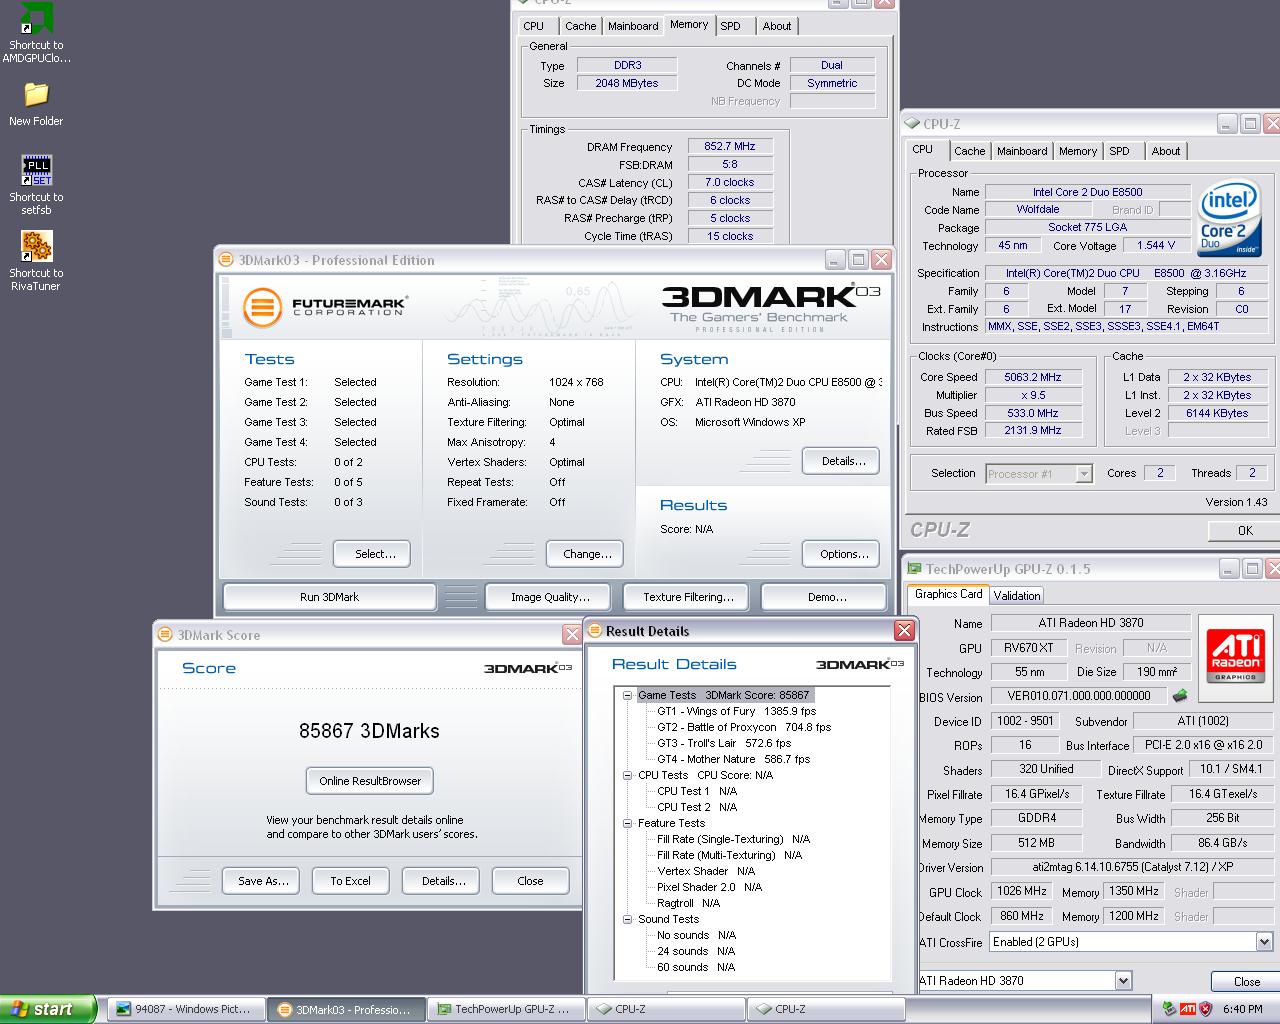Image resolution: width=1280 pixels, height=1024 pixels.
Task: Click the red security shield tray icon
Action: point(1205,1009)
